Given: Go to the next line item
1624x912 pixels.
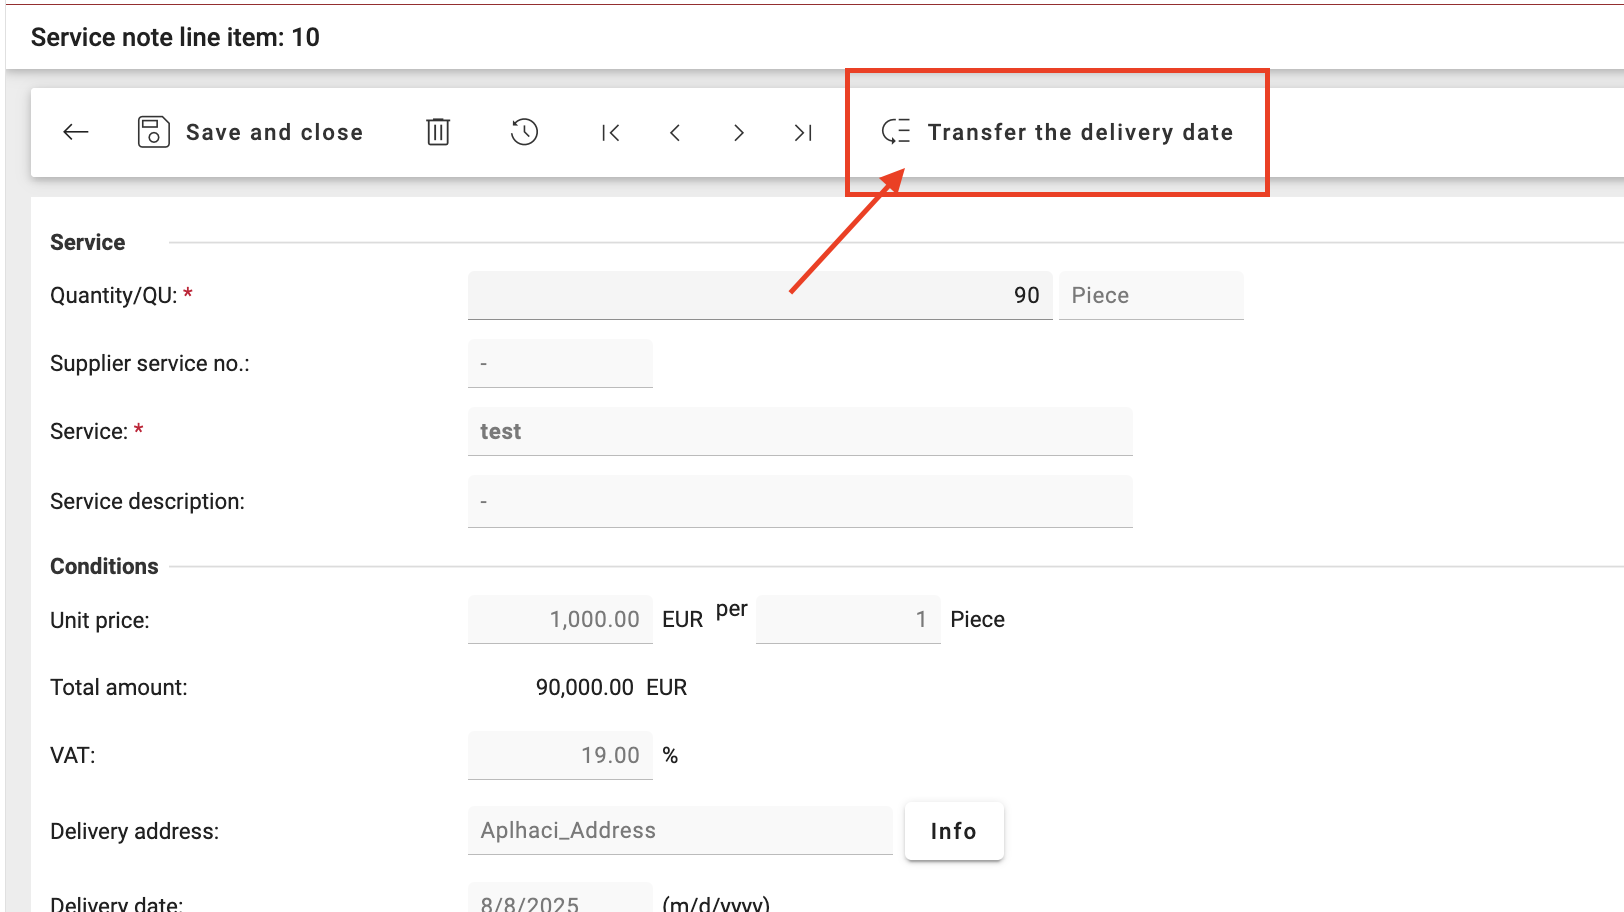Looking at the screenshot, I should 739,133.
